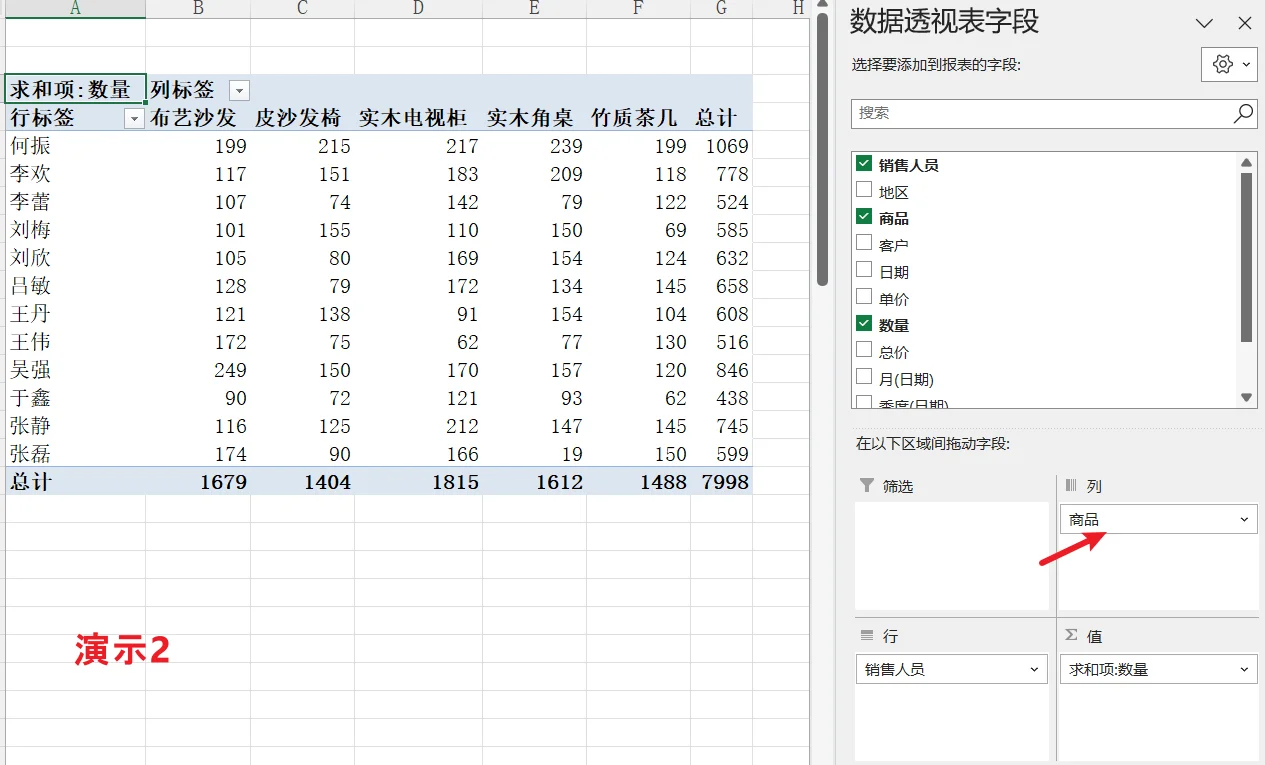This screenshot has width=1265, height=765.
Task: Open the 销售人员 field dropdown in 行 area
Action: 1035,669
